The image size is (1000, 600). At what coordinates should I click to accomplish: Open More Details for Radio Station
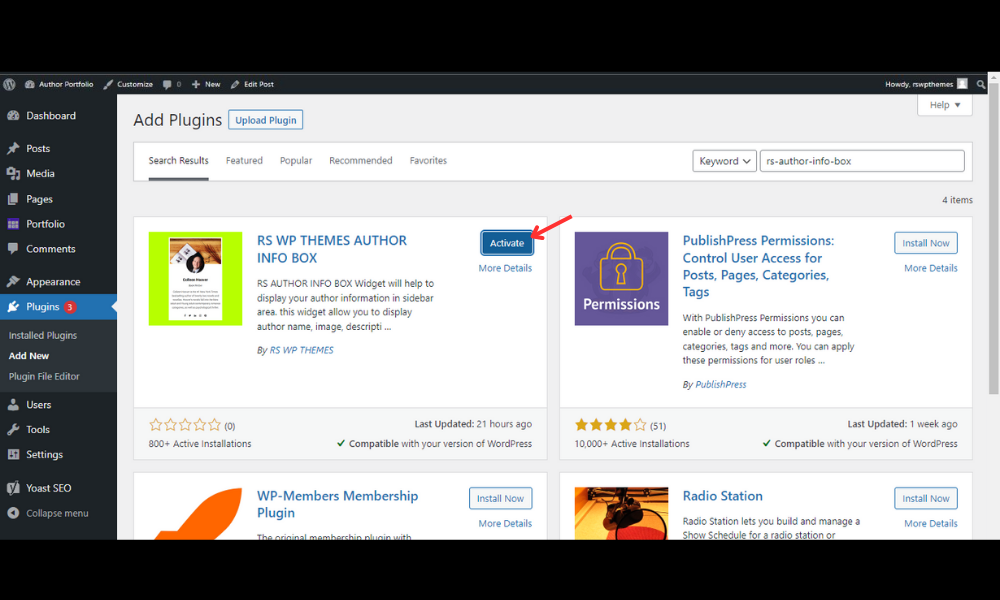[930, 523]
